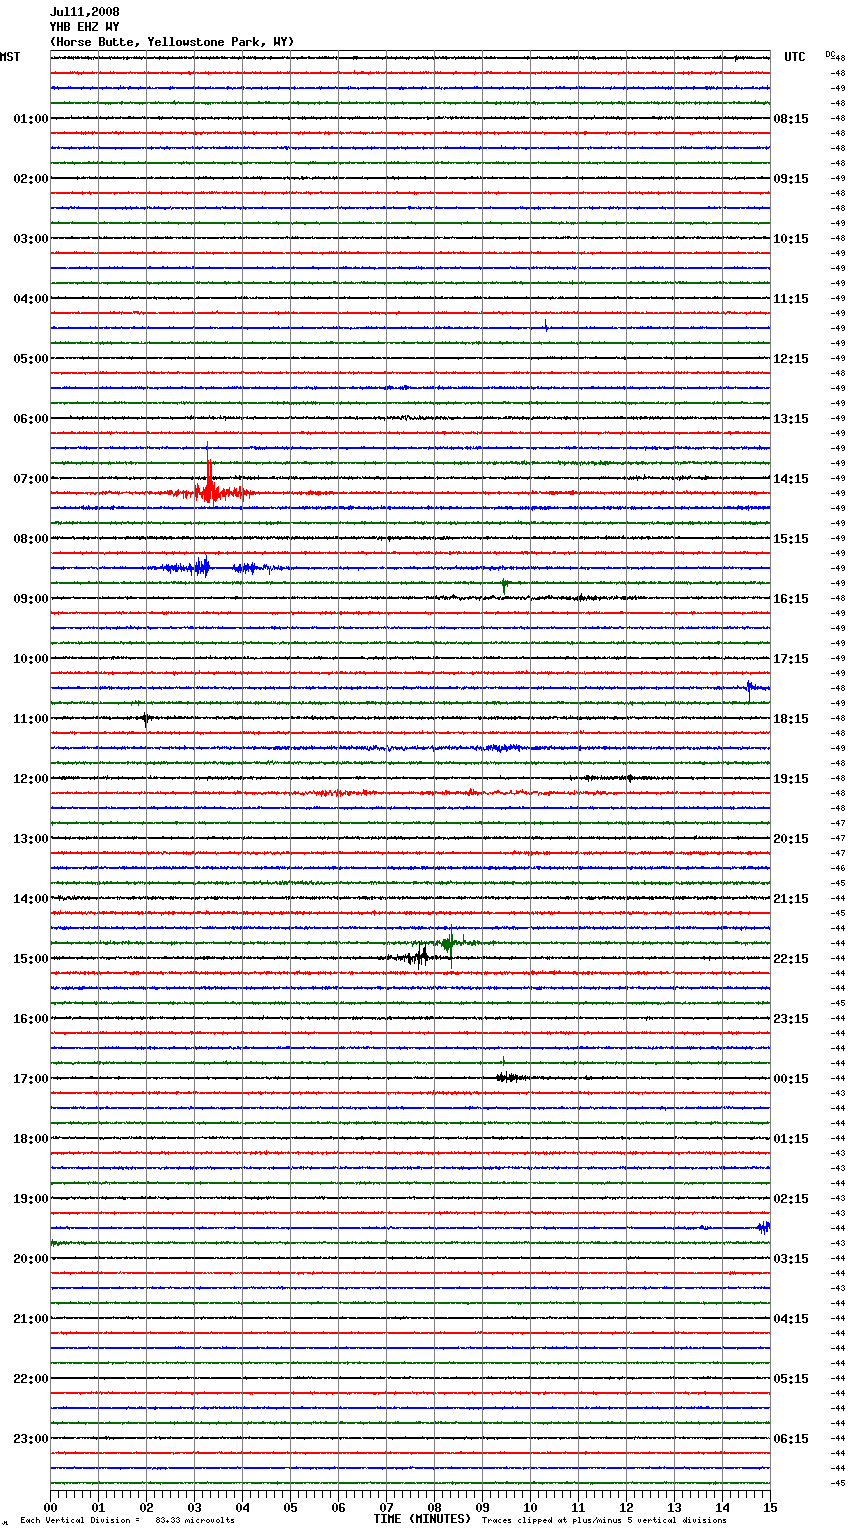Viewport: 850px width, 1534px height.
Task: Select the 07:00 MST time label
Action: point(31,479)
